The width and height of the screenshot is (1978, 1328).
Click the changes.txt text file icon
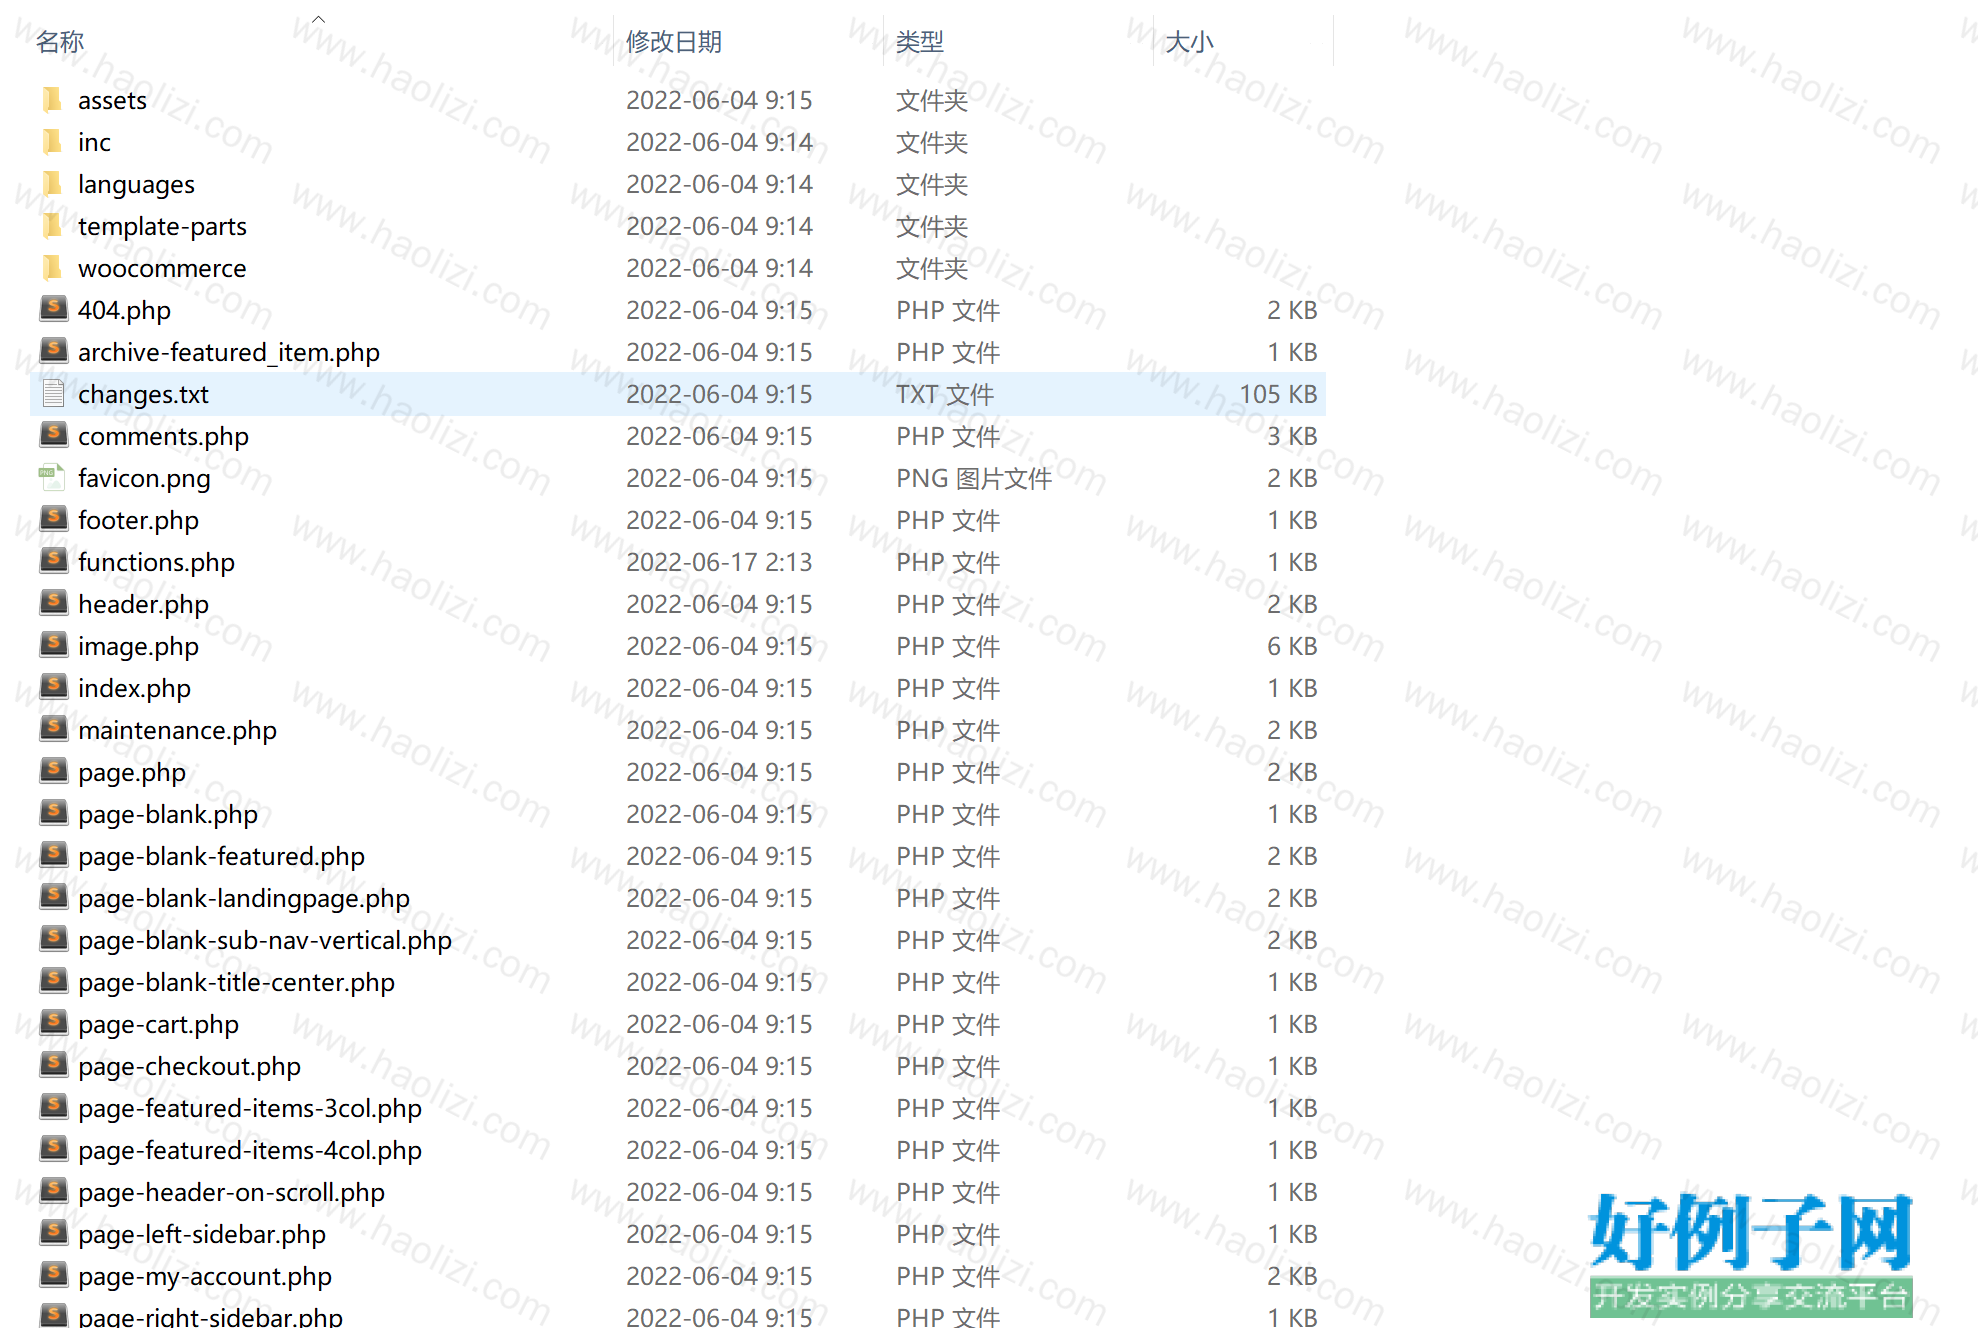[53, 394]
